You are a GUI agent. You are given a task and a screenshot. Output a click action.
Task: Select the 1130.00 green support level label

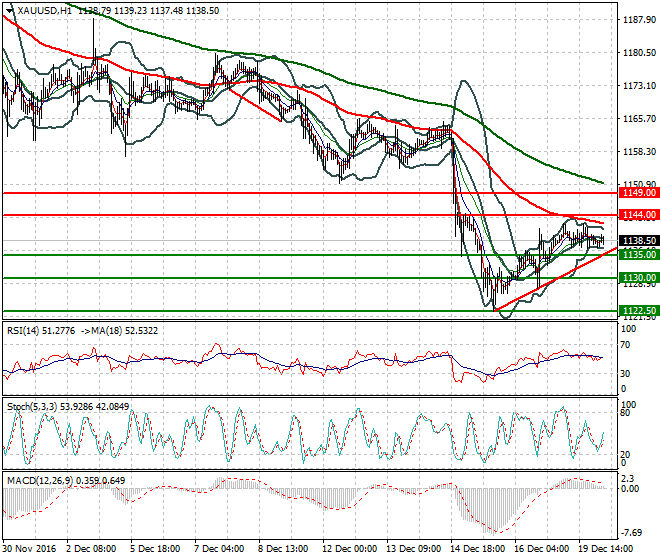[639, 277]
